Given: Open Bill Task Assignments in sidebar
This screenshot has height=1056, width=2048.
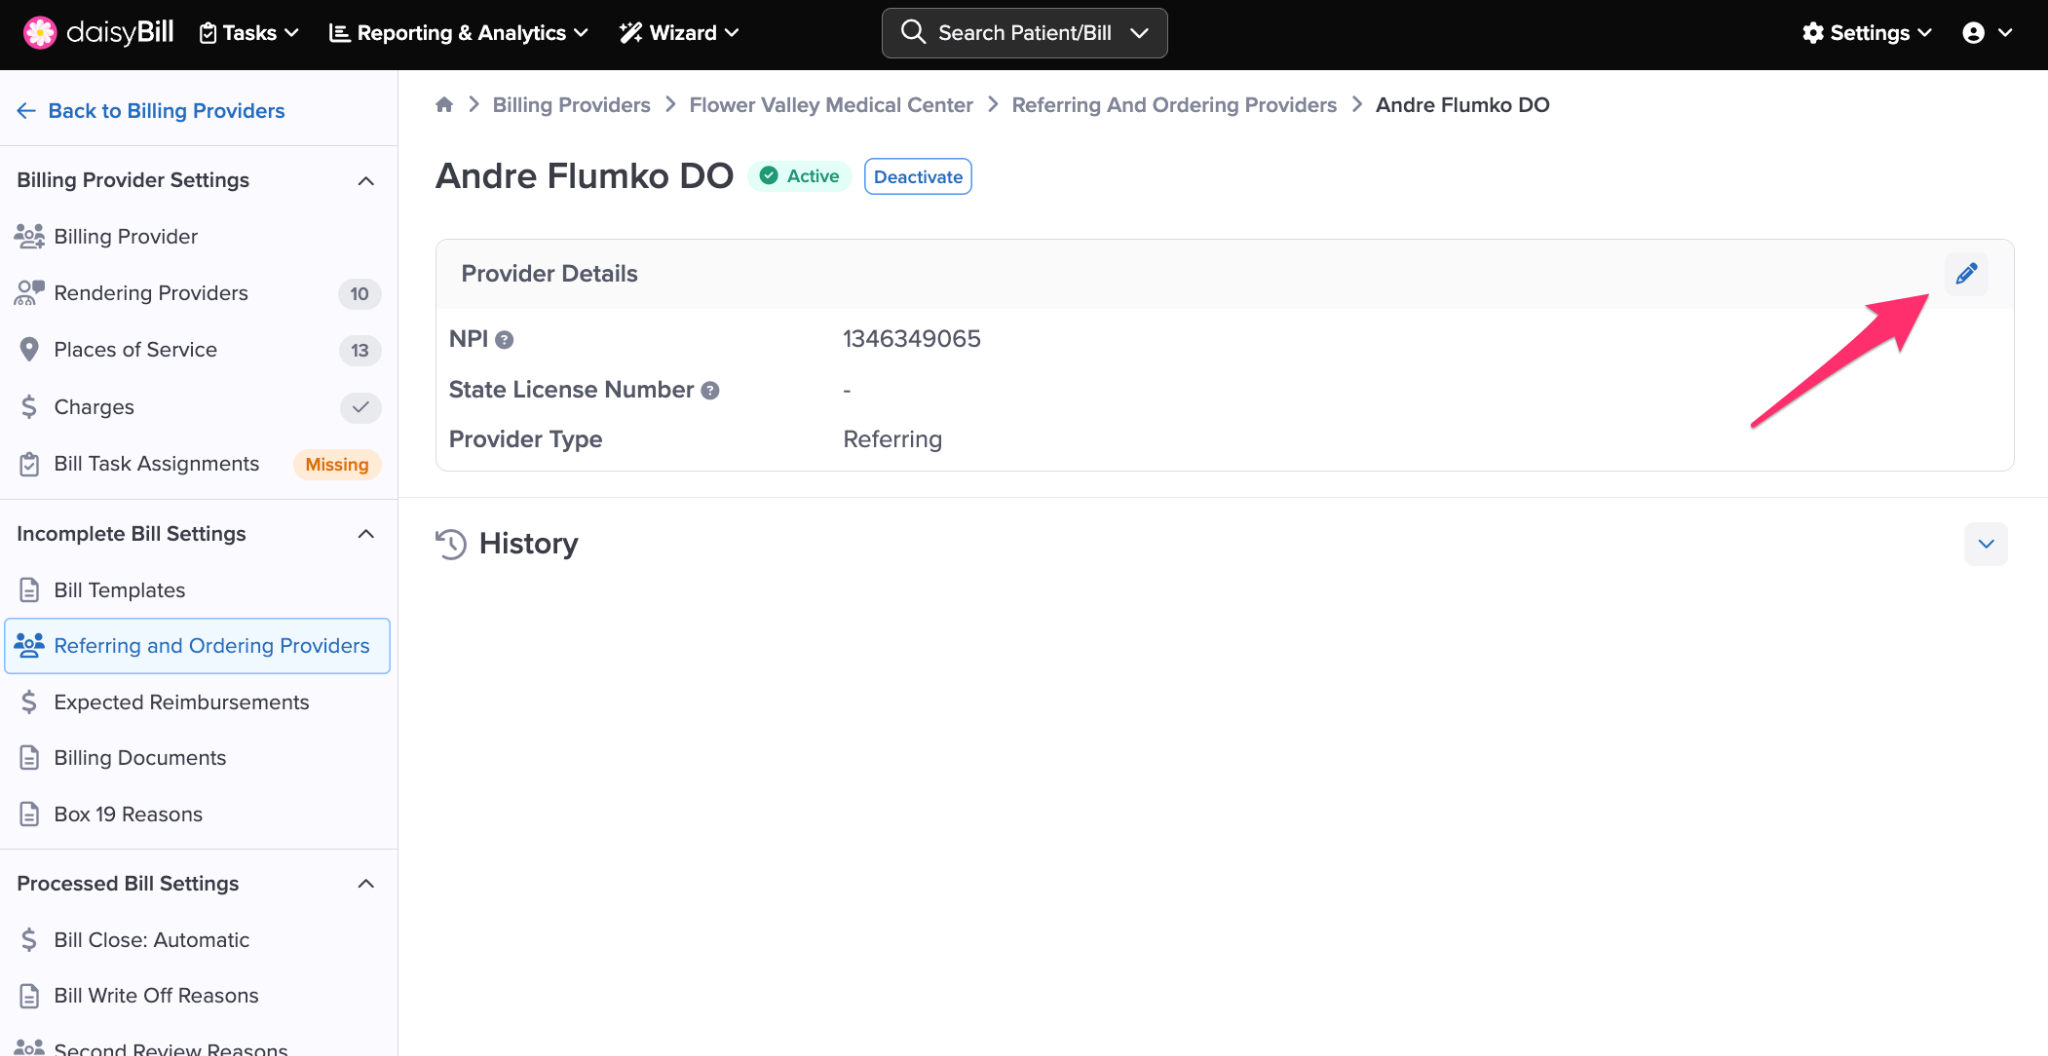Looking at the screenshot, I should [x=156, y=464].
